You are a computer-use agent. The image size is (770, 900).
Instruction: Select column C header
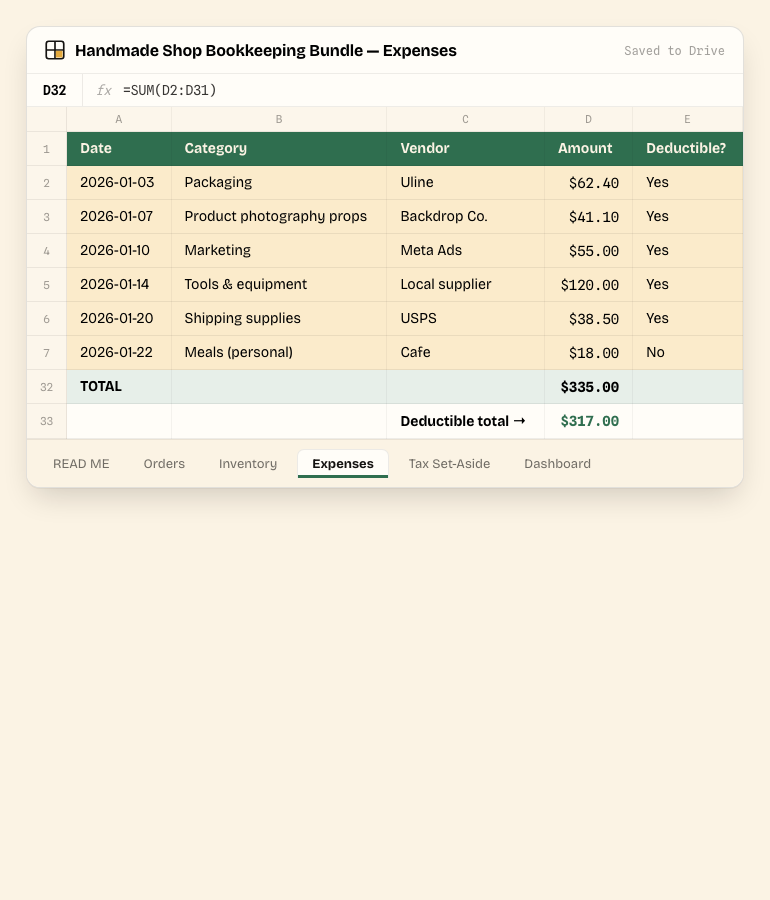pyautogui.click(x=465, y=119)
